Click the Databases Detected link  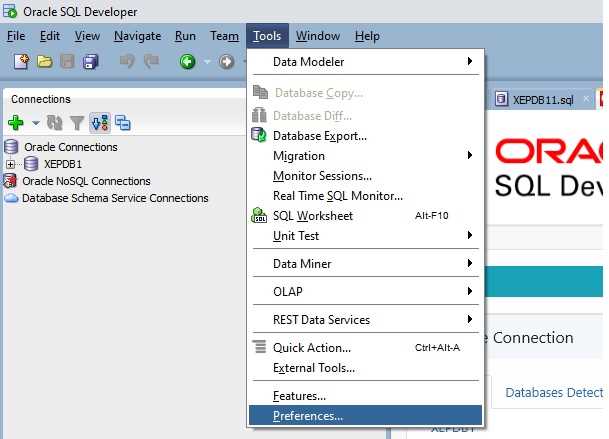(x=554, y=392)
